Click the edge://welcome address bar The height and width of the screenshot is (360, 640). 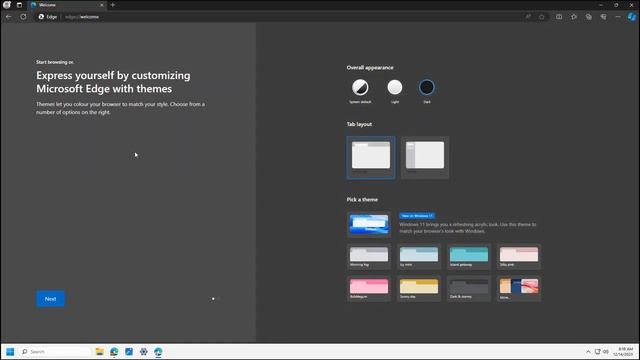tap(278, 17)
